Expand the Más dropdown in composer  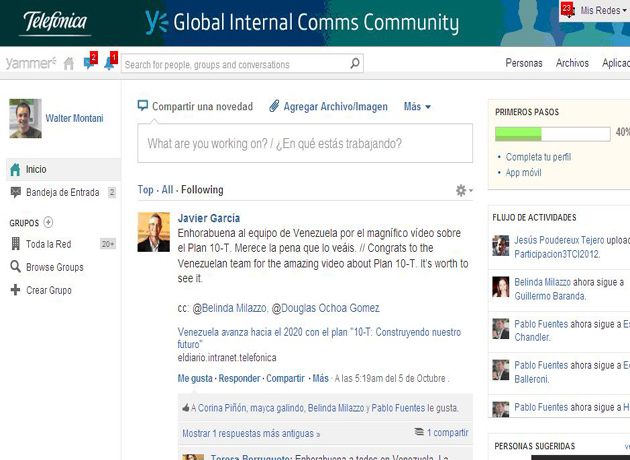tap(417, 106)
